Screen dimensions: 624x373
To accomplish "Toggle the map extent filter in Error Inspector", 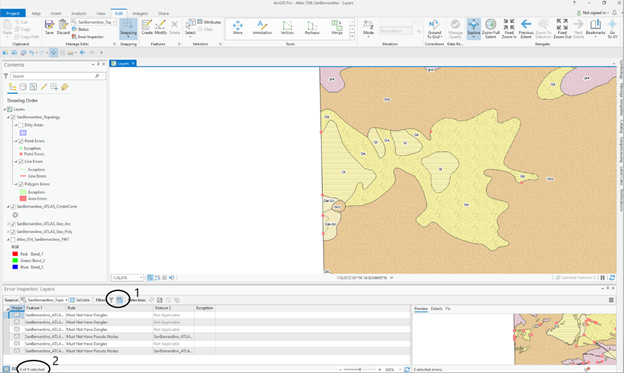I will (119, 300).
